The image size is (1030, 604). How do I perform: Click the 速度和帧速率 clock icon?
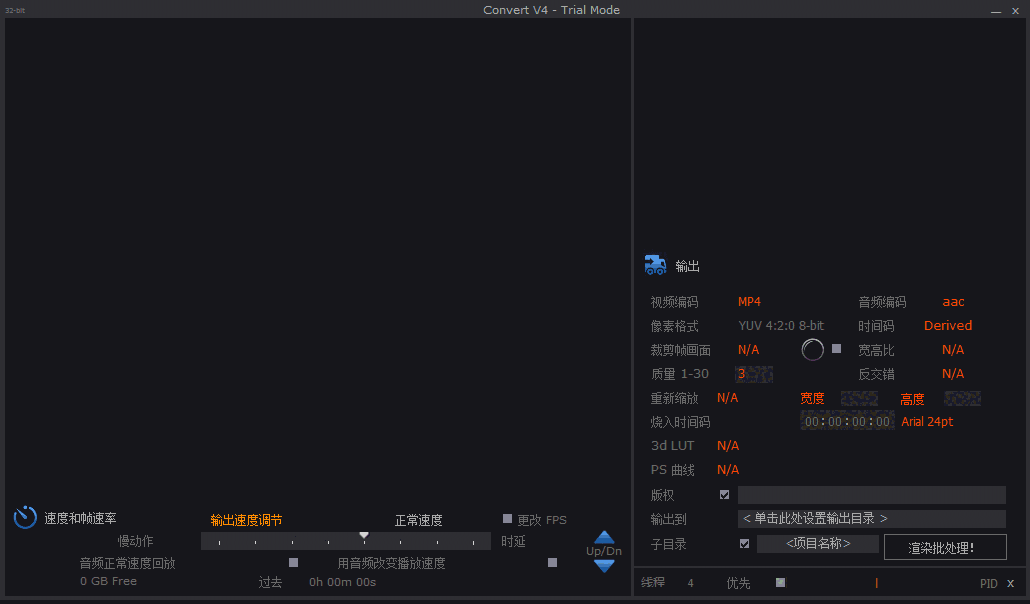(x=24, y=517)
